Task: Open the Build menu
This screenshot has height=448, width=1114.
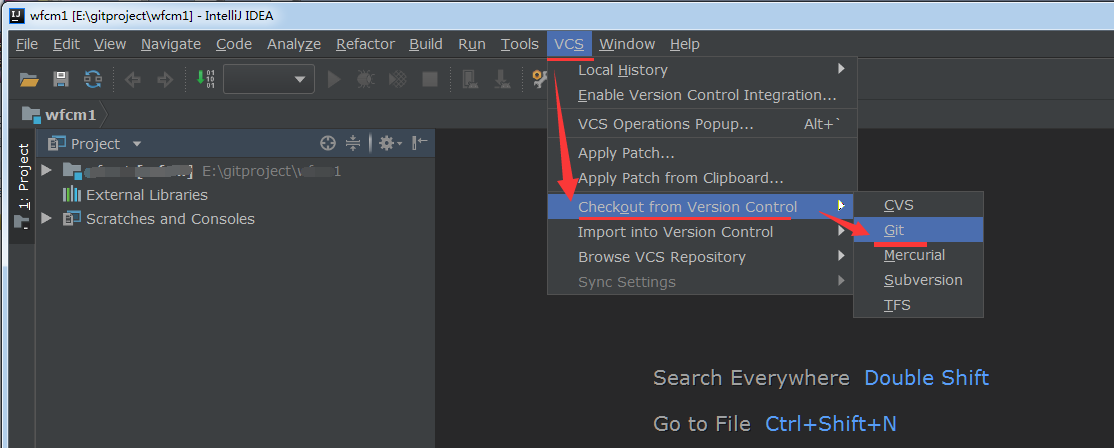Action: (426, 44)
